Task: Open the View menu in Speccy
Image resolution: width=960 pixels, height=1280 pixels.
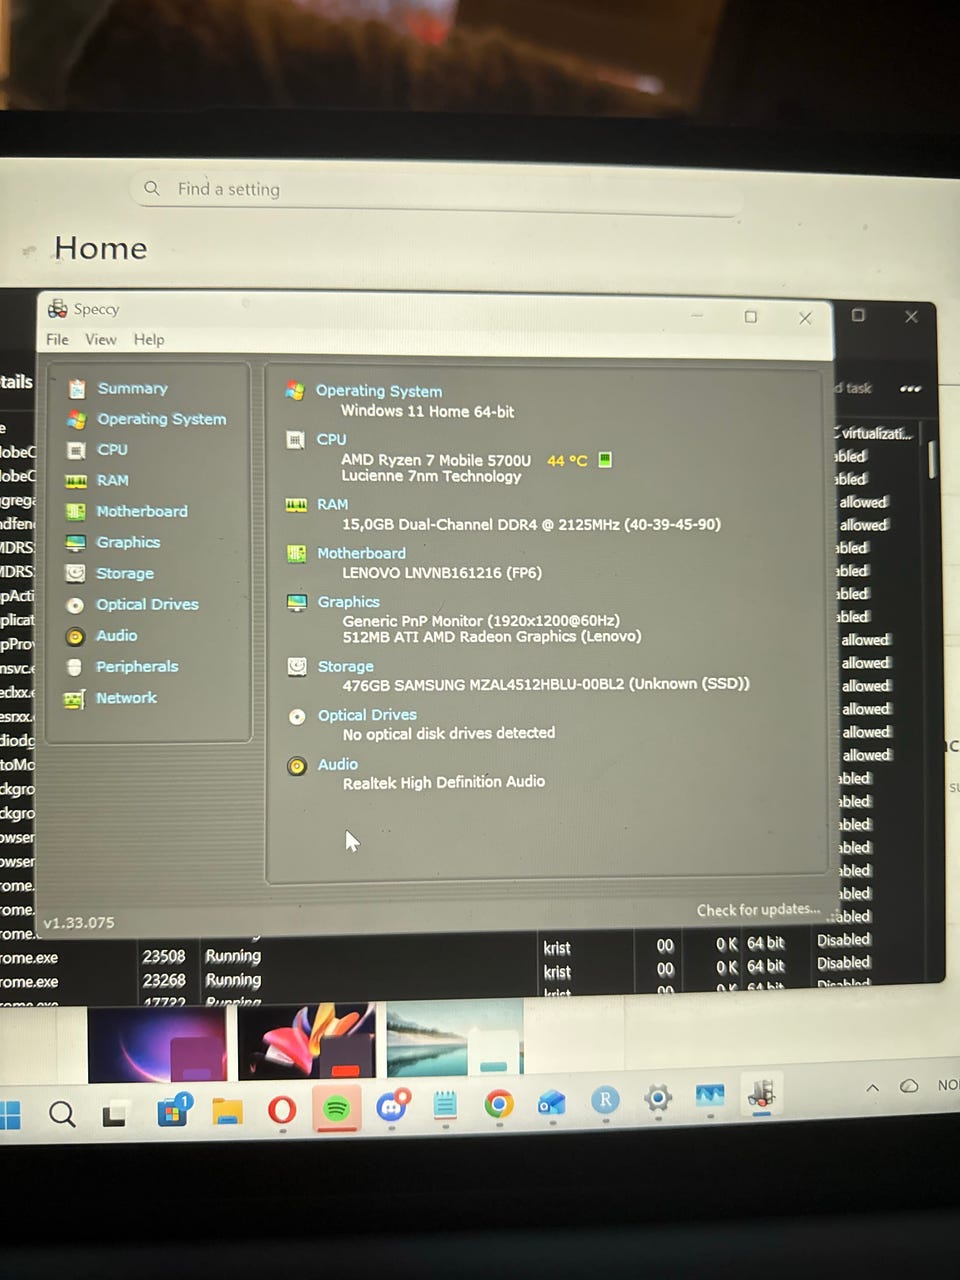Action: (100, 340)
